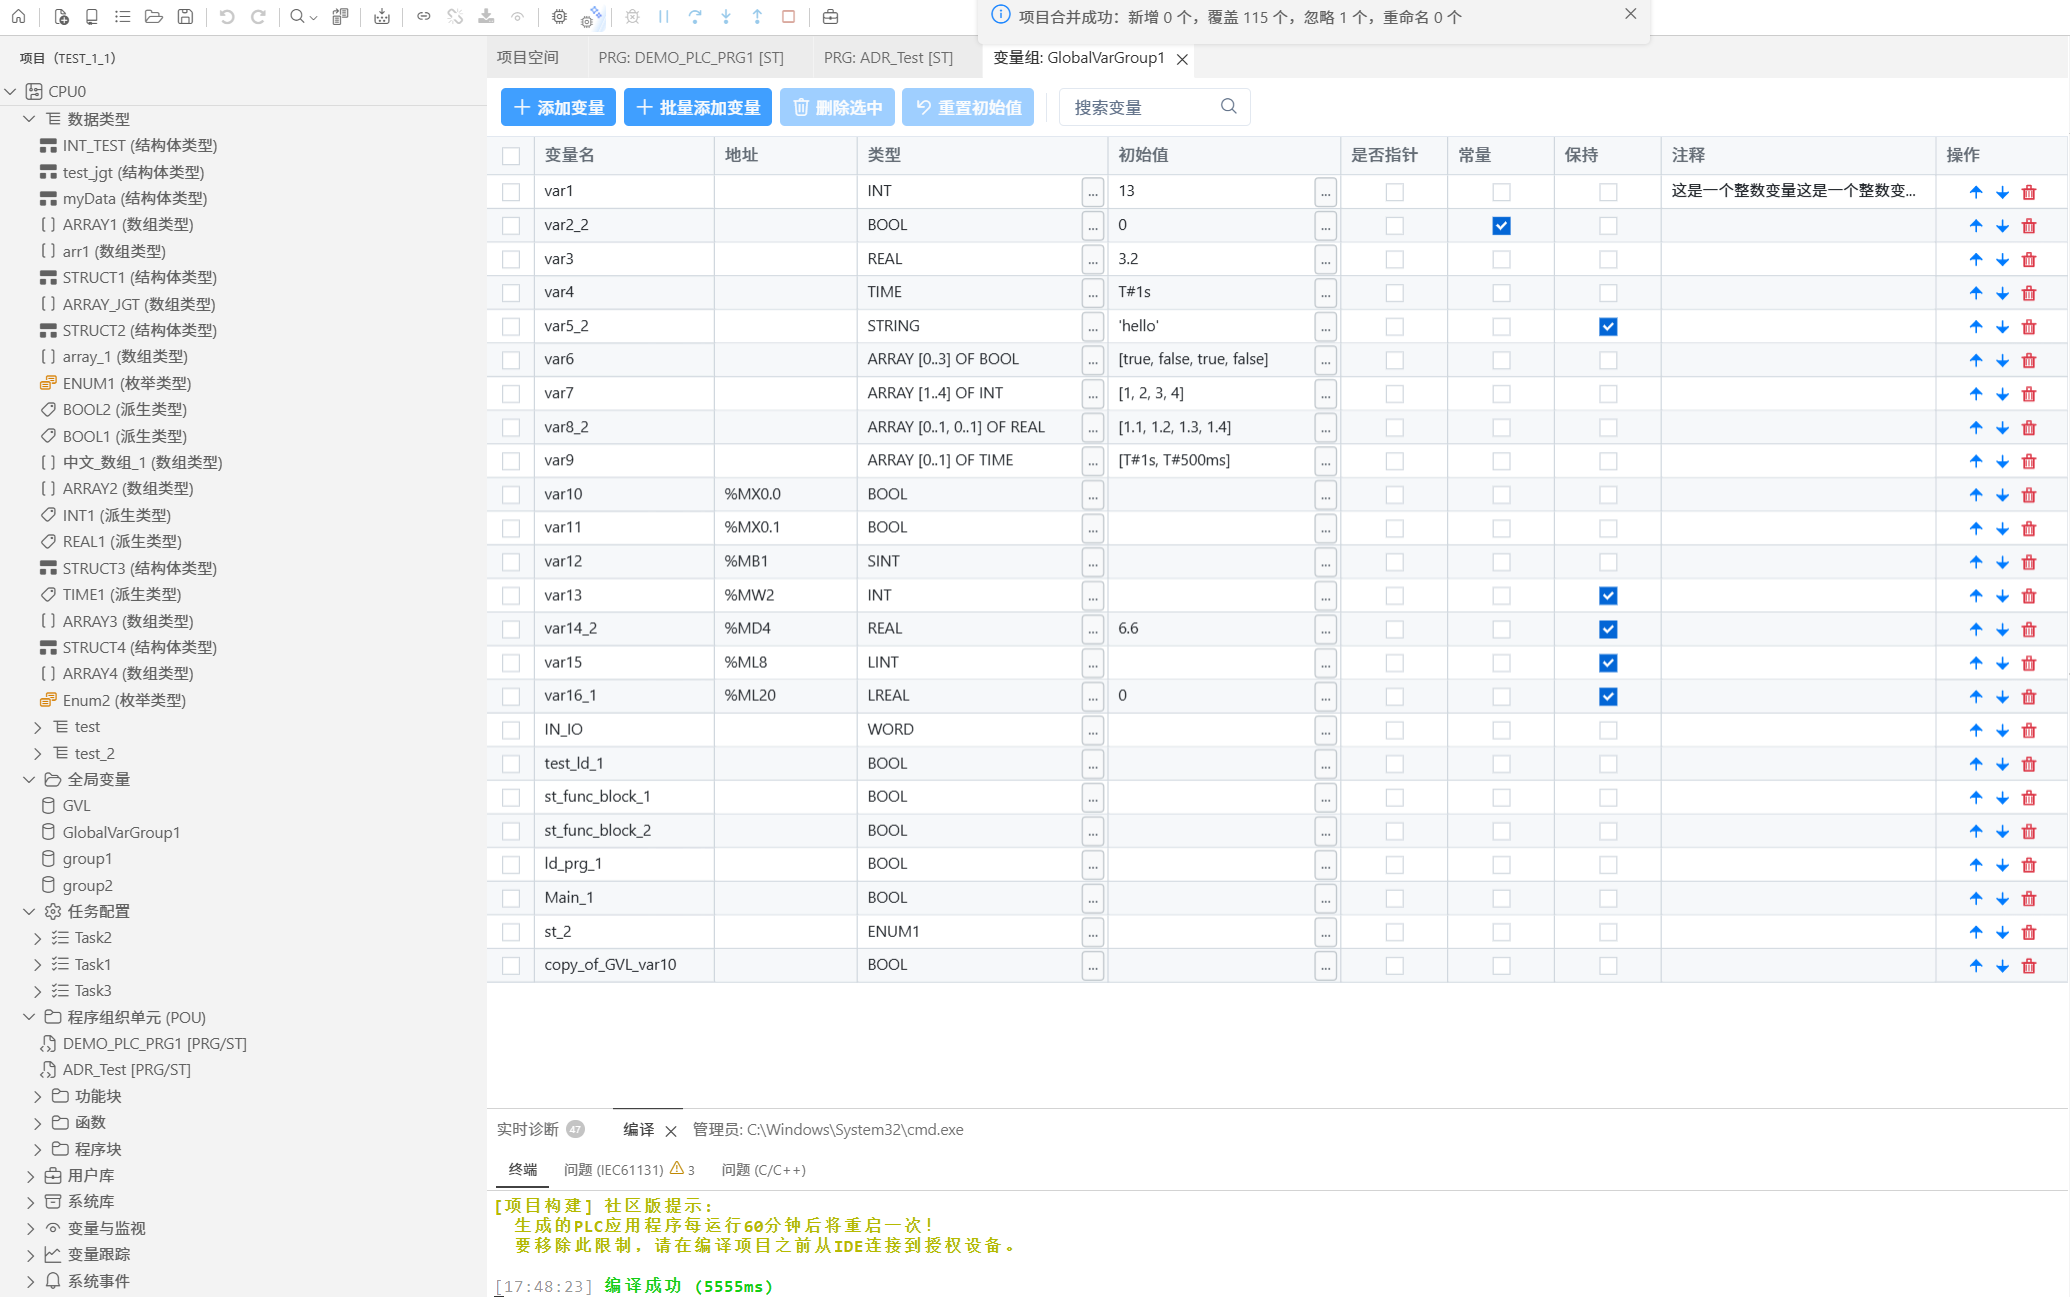This screenshot has height=1297, width=2070.
Task: Click the step into down-arrow icon
Action: click(726, 17)
